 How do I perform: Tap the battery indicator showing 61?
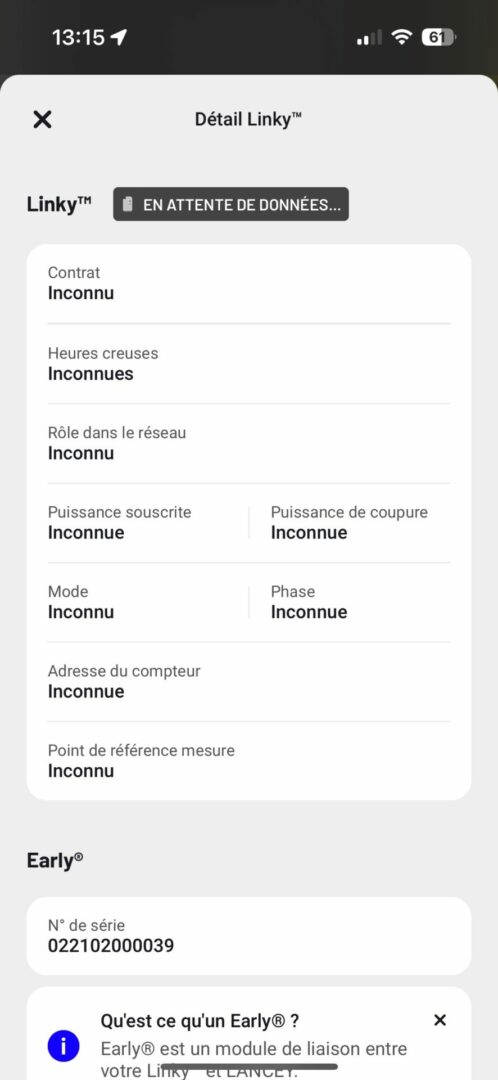[x=438, y=37]
